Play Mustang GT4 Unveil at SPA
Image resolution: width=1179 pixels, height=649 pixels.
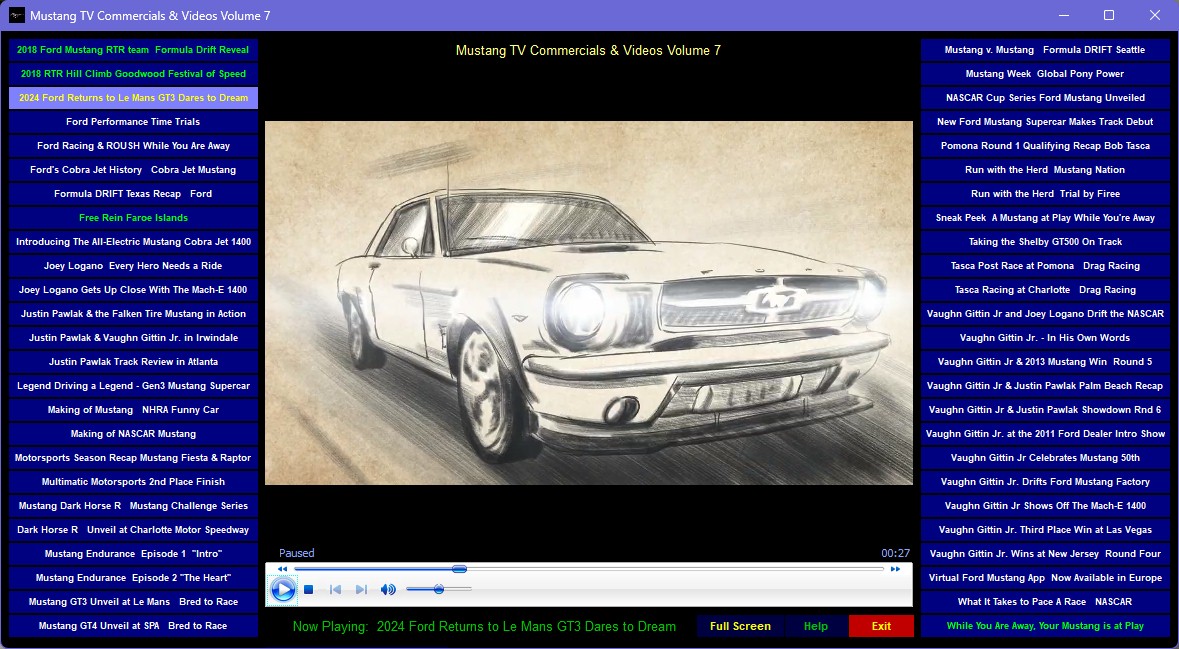tap(133, 626)
